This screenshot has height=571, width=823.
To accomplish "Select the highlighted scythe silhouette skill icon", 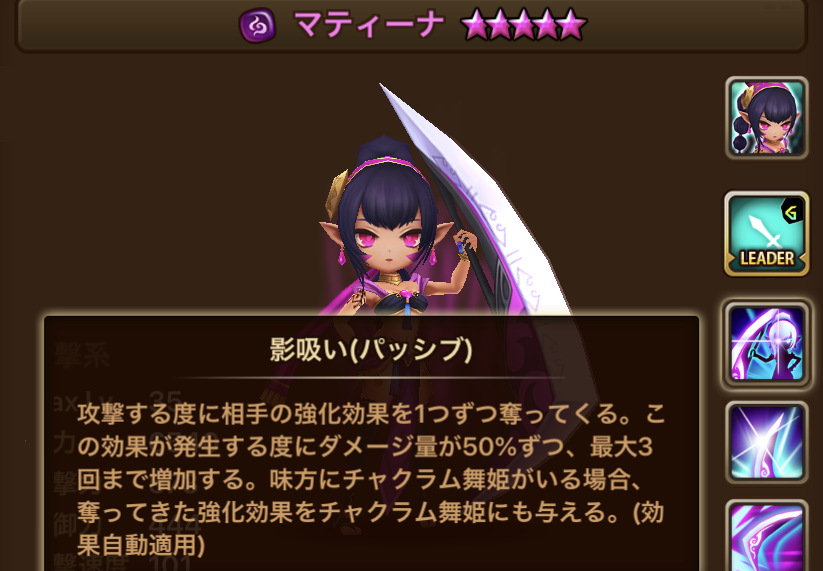I will tap(766, 344).
